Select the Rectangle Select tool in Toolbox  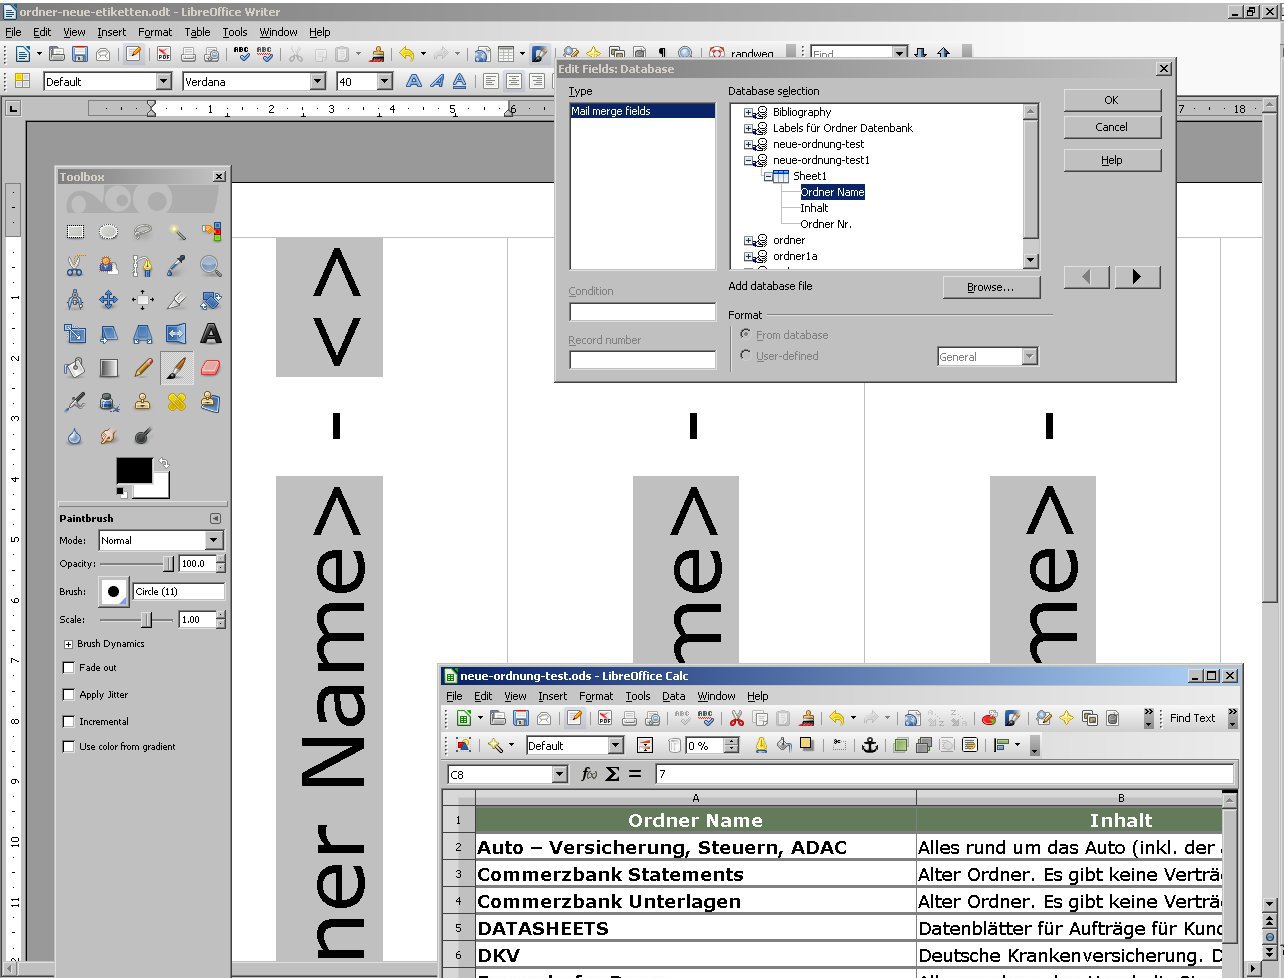(x=75, y=232)
